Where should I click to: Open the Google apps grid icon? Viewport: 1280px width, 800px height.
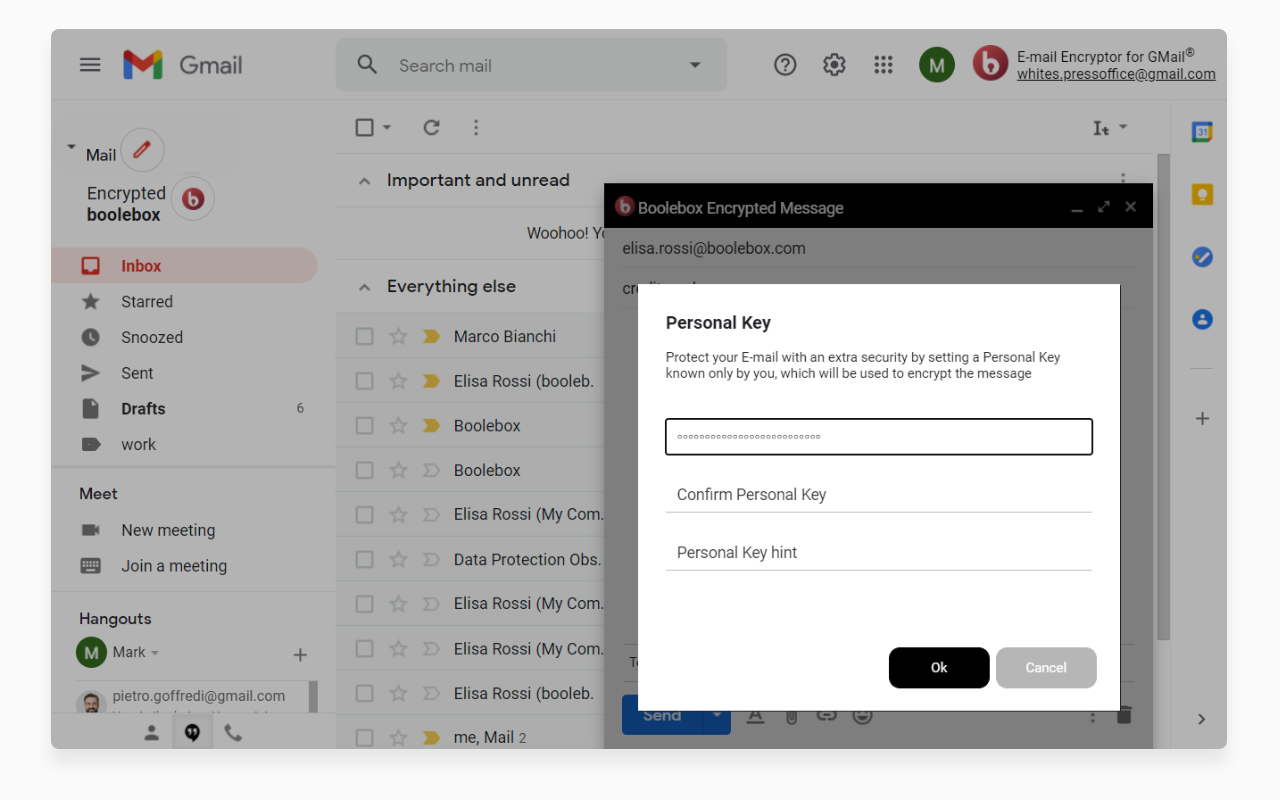pyautogui.click(x=883, y=65)
